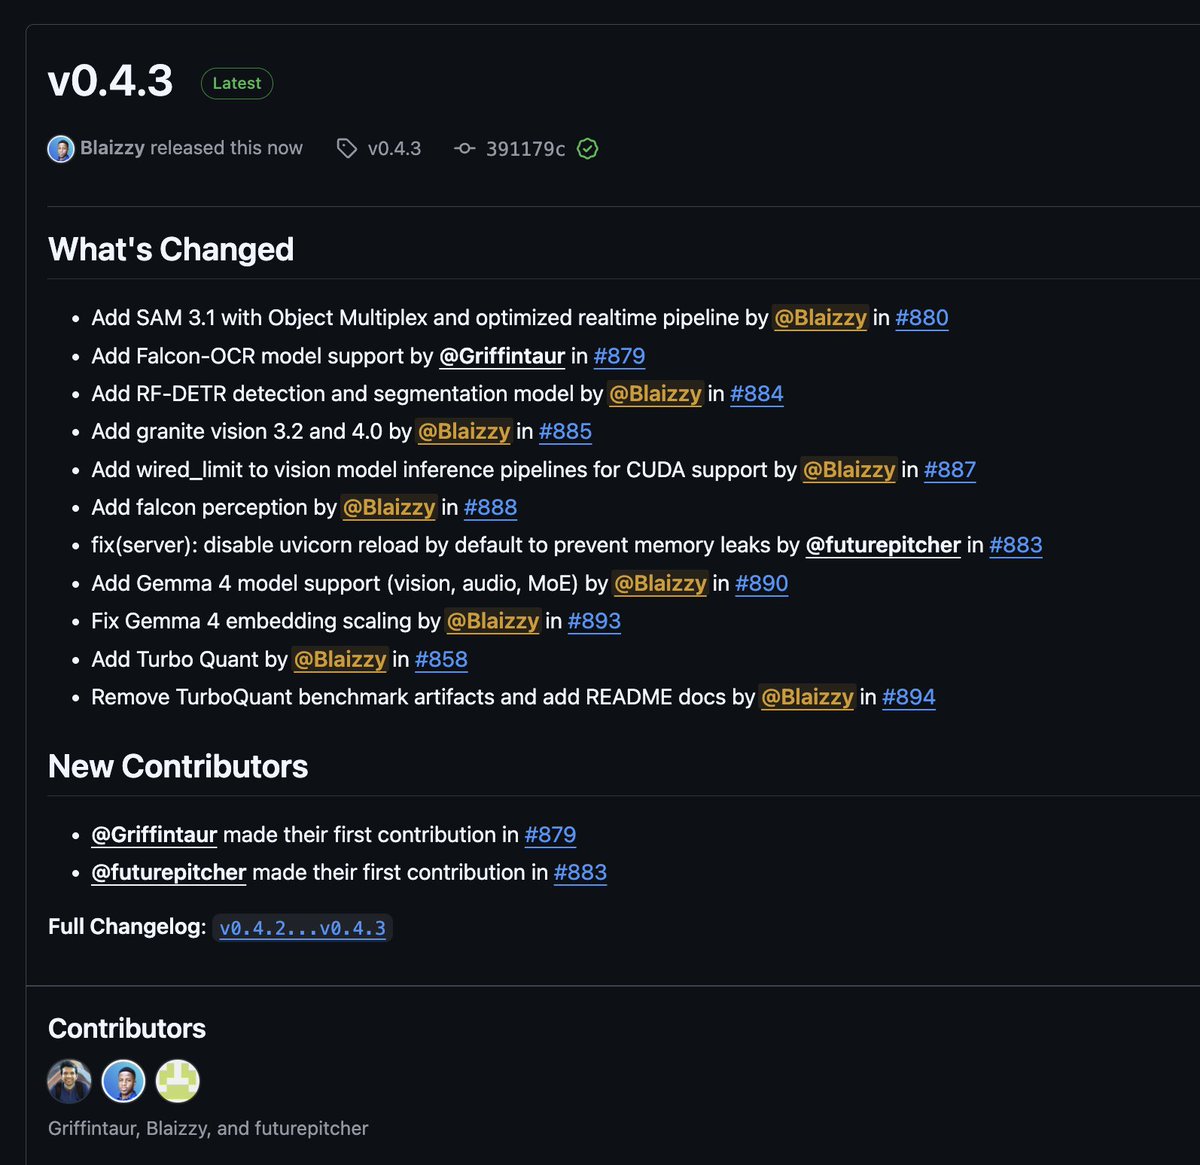This screenshot has height=1165, width=1200.
Task: Click the 391179c commit hash
Action: [x=523, y=147]
